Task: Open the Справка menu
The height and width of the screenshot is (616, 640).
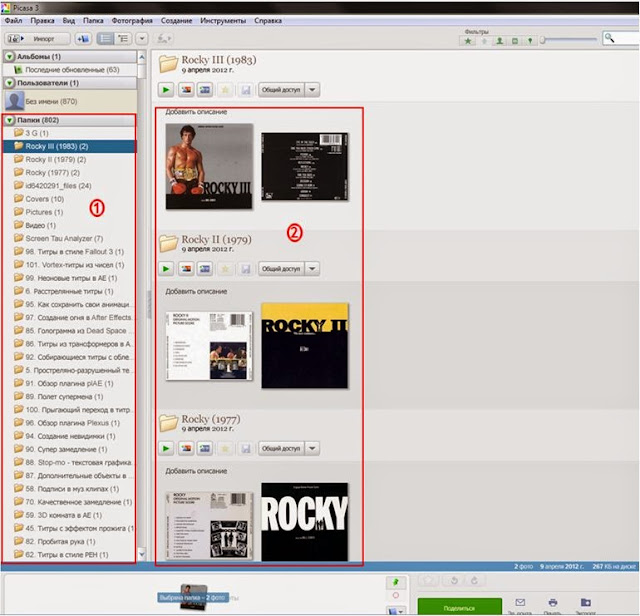Action: pos(268,20)
